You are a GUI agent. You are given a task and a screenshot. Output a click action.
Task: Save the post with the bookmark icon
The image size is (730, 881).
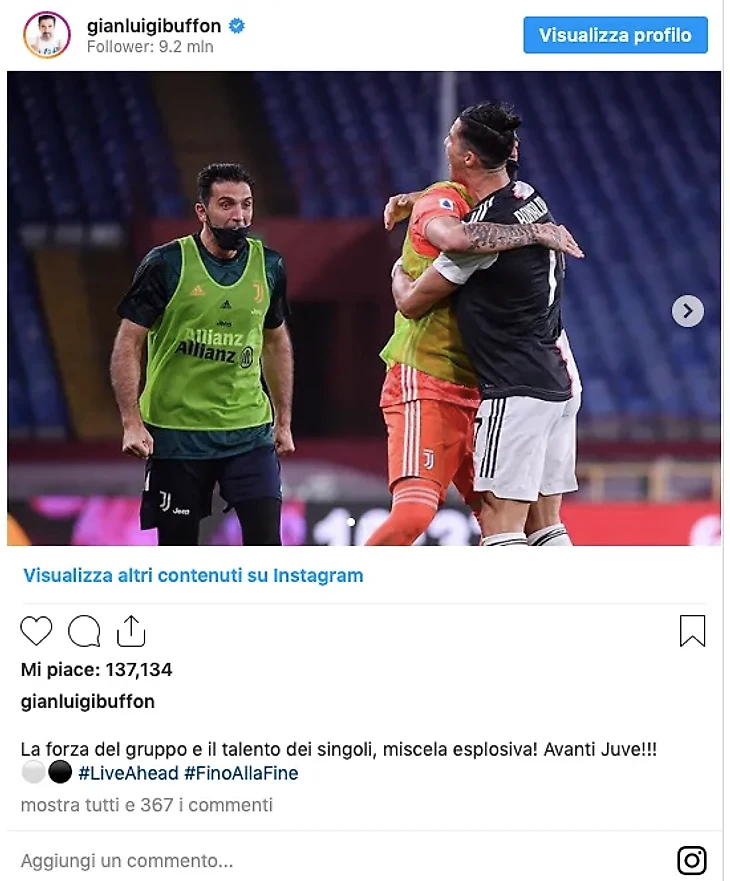692,631
